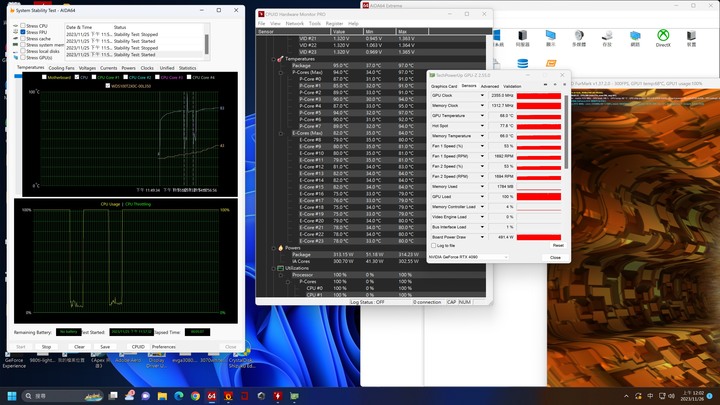The height and width of the screenshot is (405, 720).
Task: Click the GPU-Z sensors vertical scrollbar
Action: point(566,133)
